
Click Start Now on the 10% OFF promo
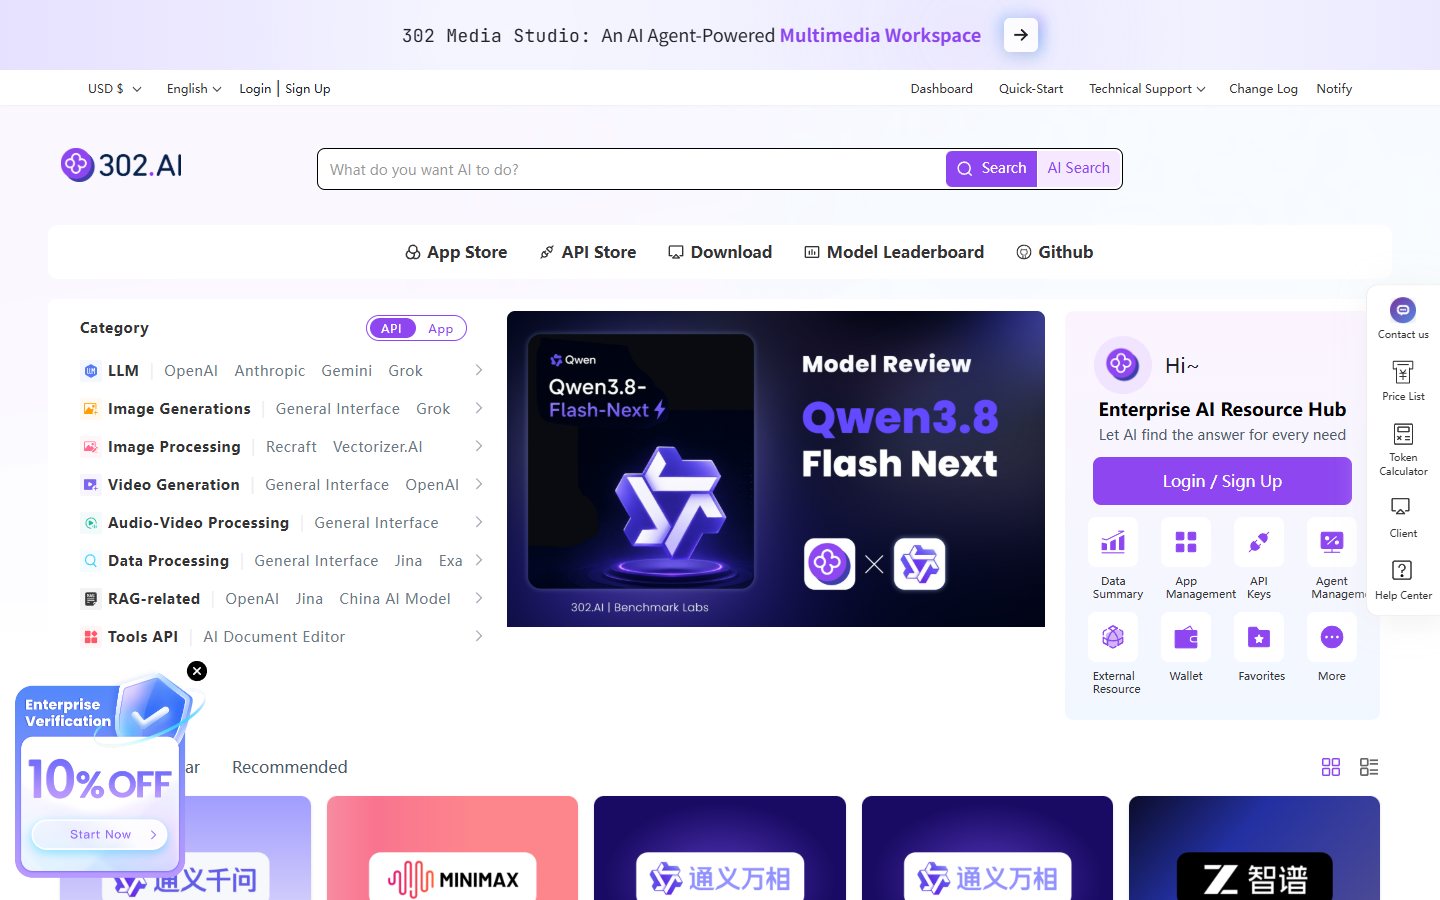click(100, 834)
